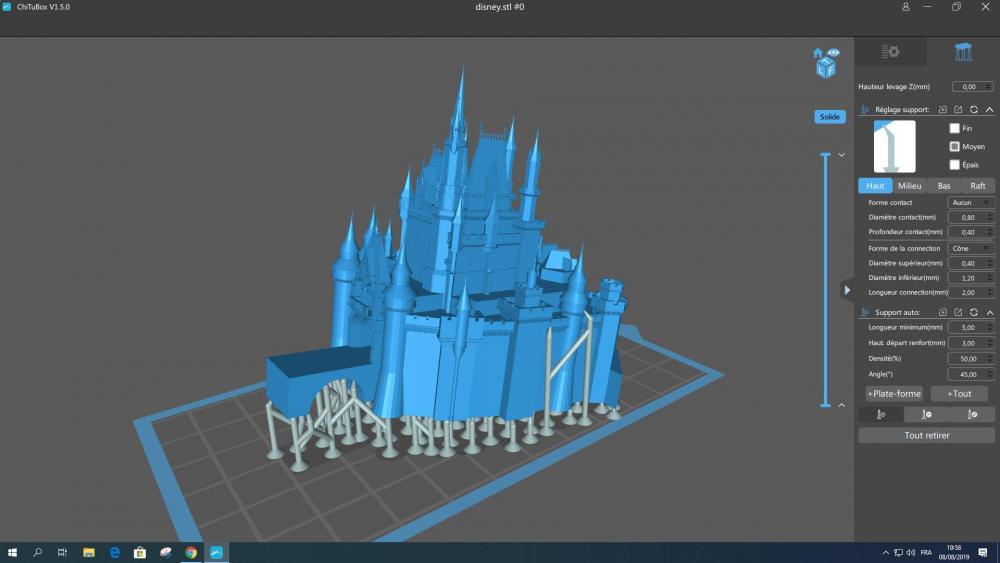Click the +Plate-forme button
This screenshot has height=563, width=1000.
894,394
